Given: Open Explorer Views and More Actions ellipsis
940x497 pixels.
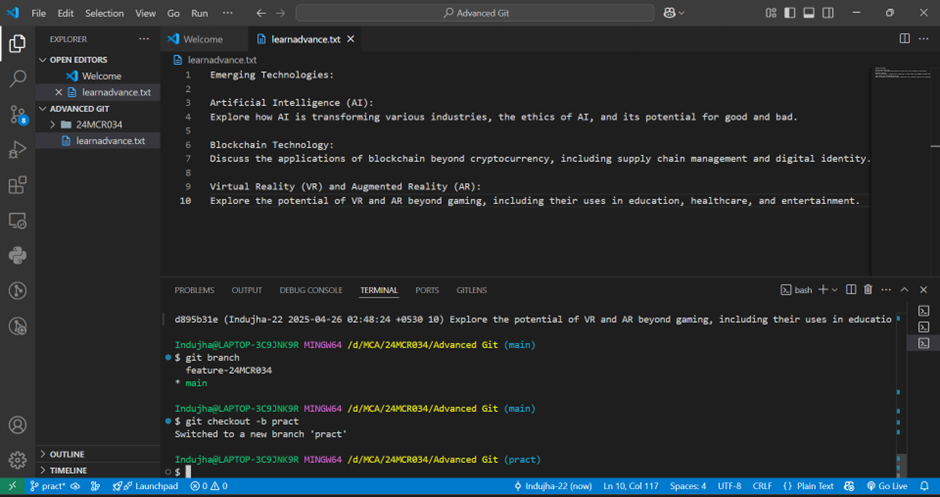Looking at the screenshot, I should pos(144,39).
